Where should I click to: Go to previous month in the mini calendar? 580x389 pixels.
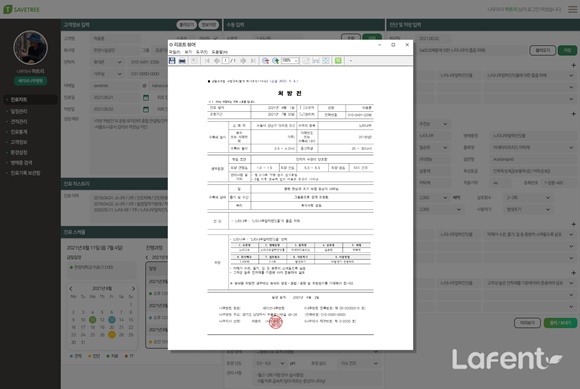(71, 288)
